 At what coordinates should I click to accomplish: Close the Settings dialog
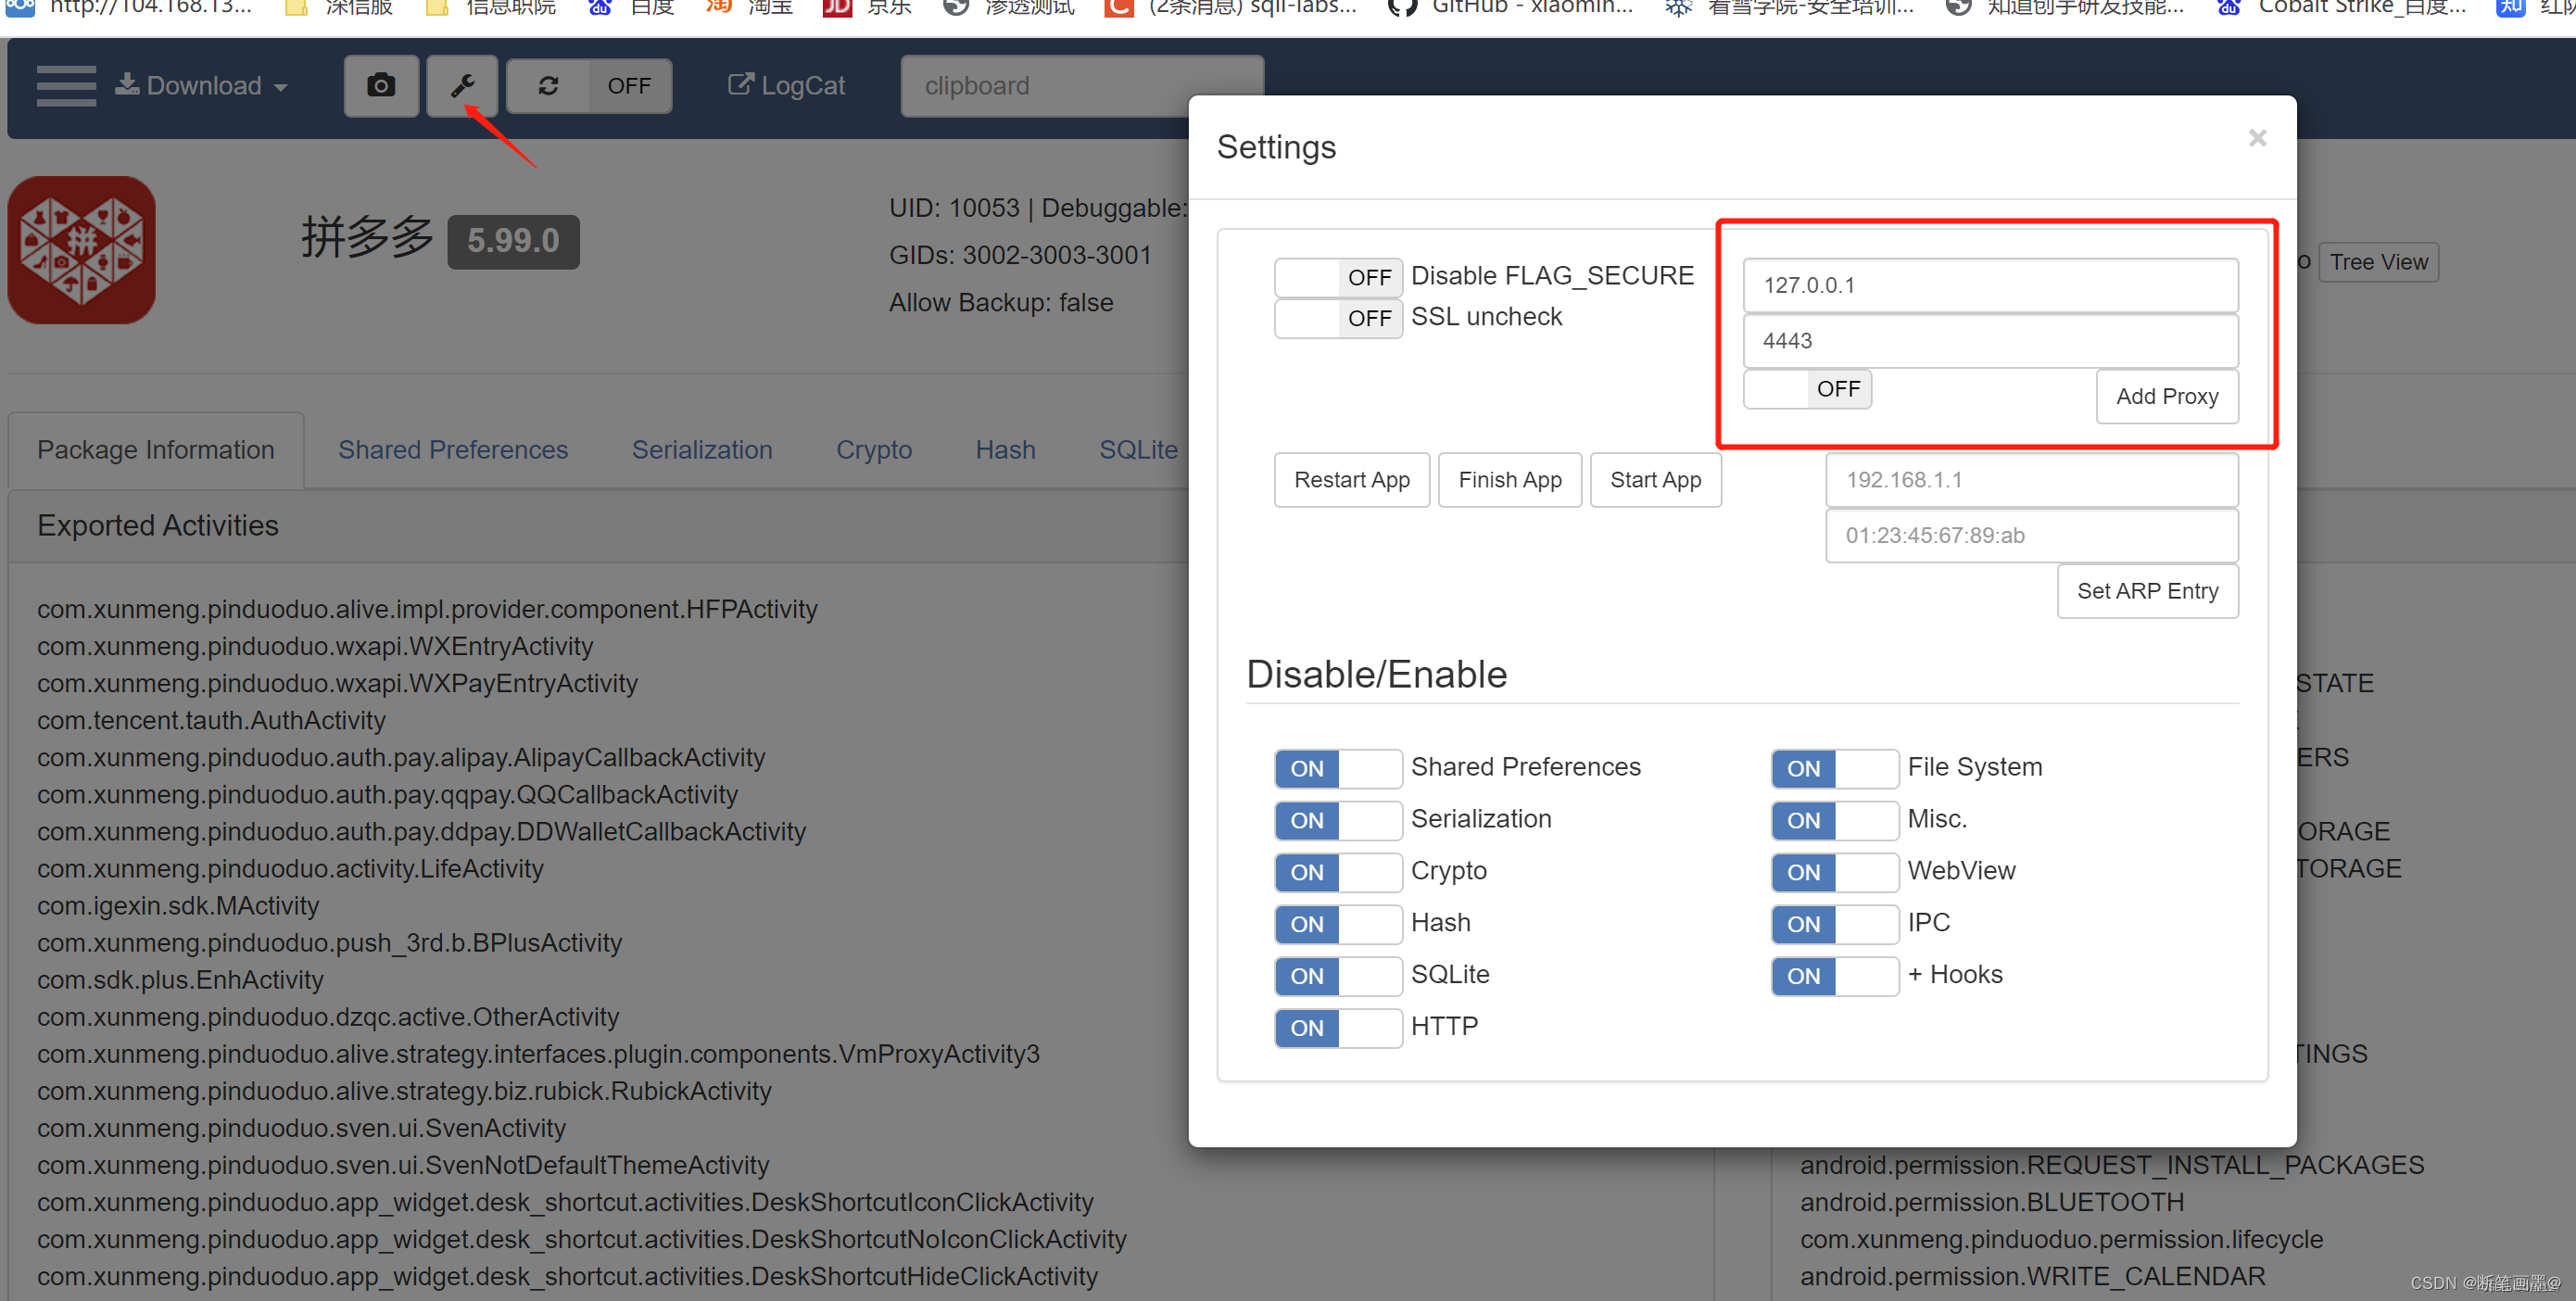tap(2257, 138)
